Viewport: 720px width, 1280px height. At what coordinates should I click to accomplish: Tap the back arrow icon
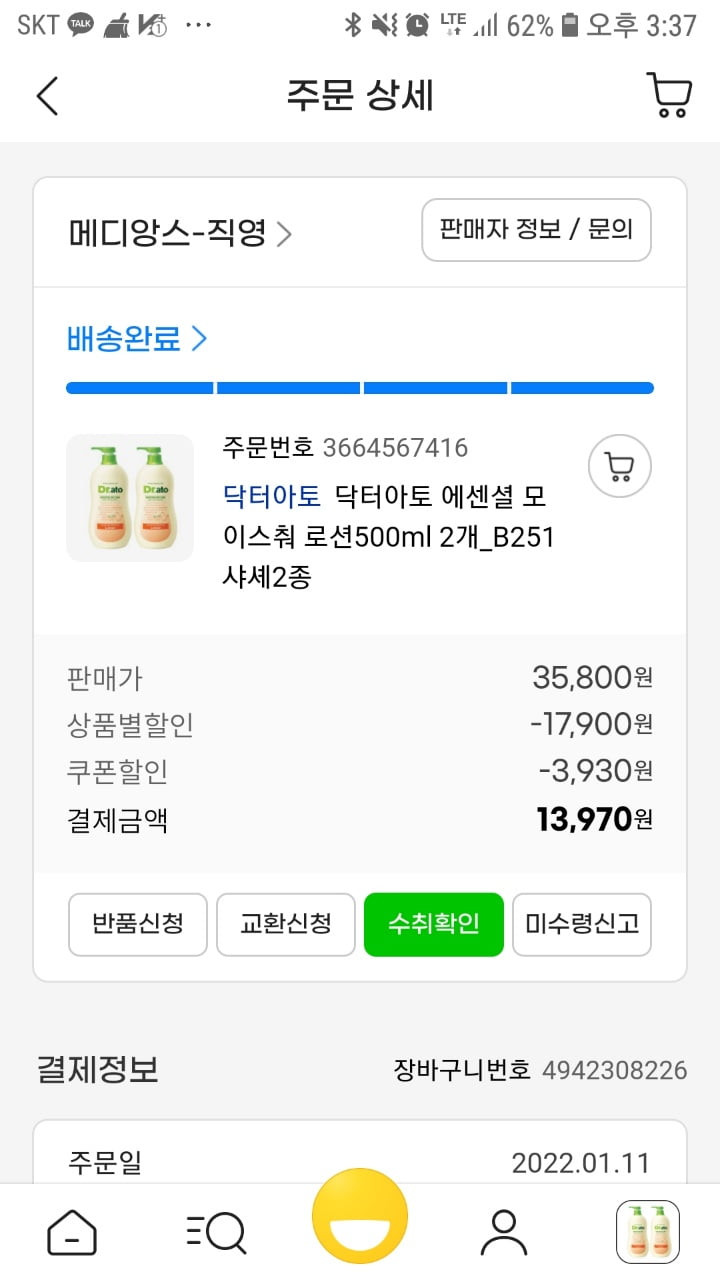pos(47,96)
